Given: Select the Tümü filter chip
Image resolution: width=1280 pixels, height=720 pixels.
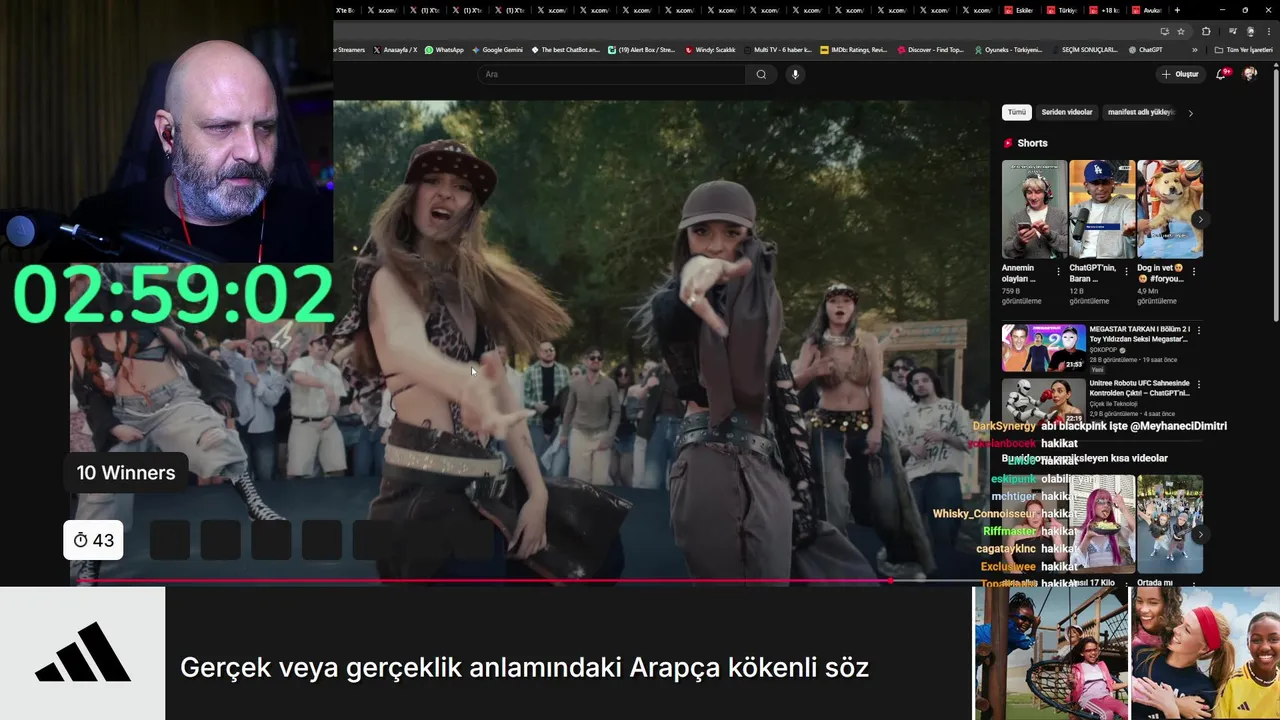Looking at the screenshot, I should (1016, 112).
